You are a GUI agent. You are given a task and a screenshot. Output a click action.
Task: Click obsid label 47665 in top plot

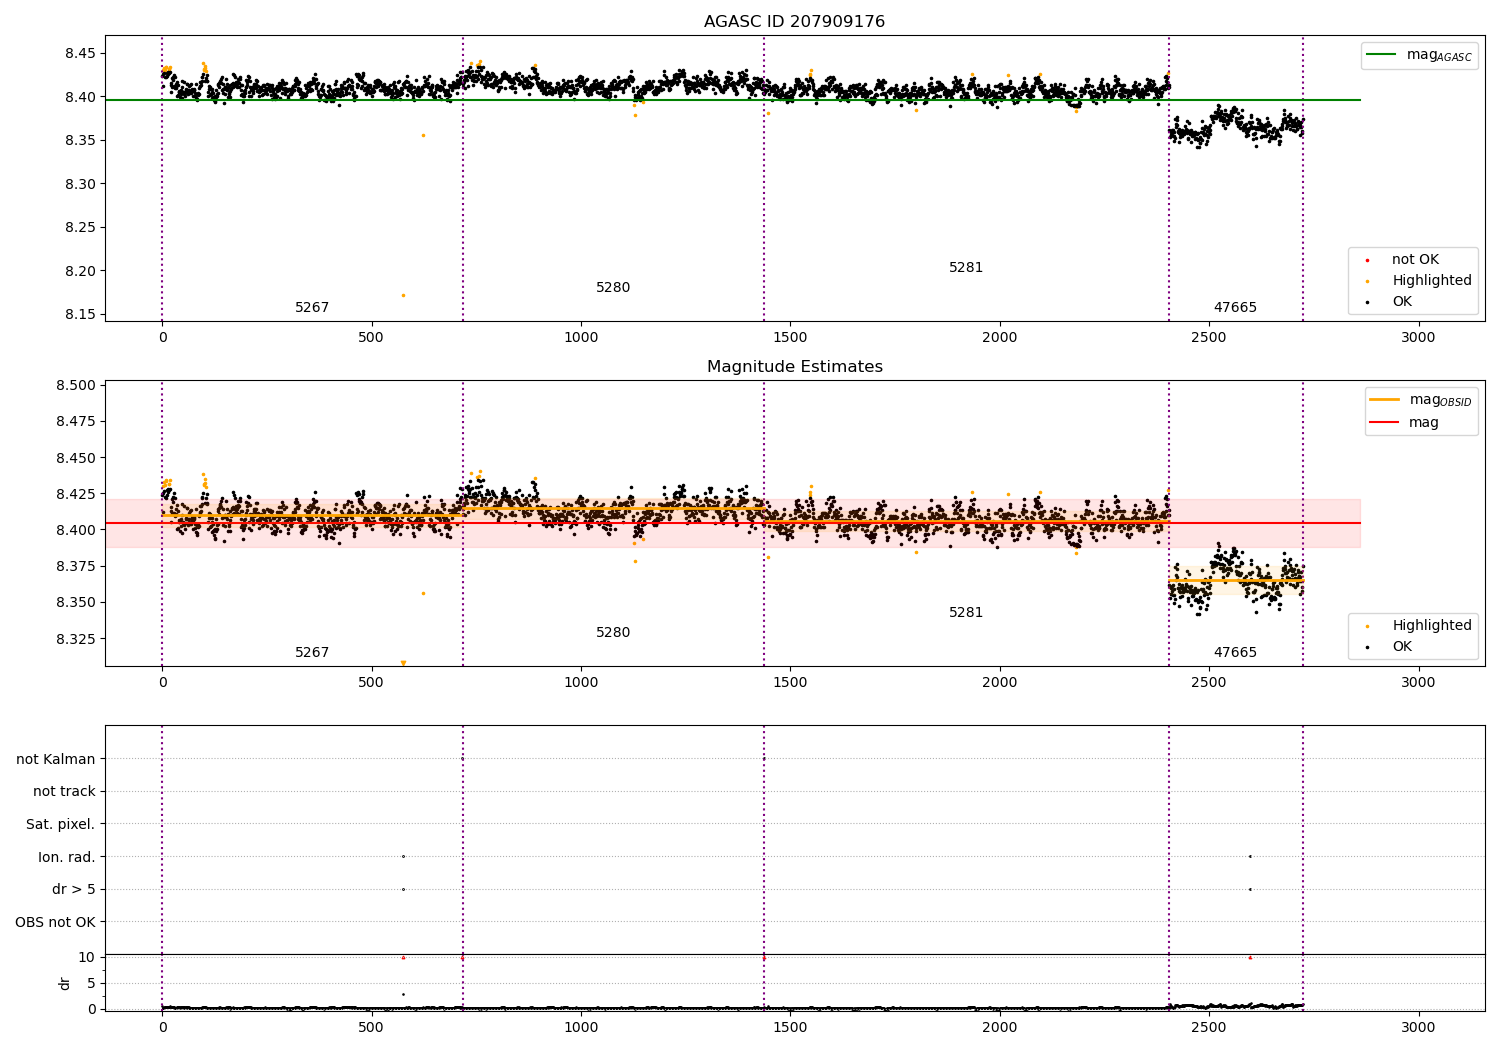1235,307
